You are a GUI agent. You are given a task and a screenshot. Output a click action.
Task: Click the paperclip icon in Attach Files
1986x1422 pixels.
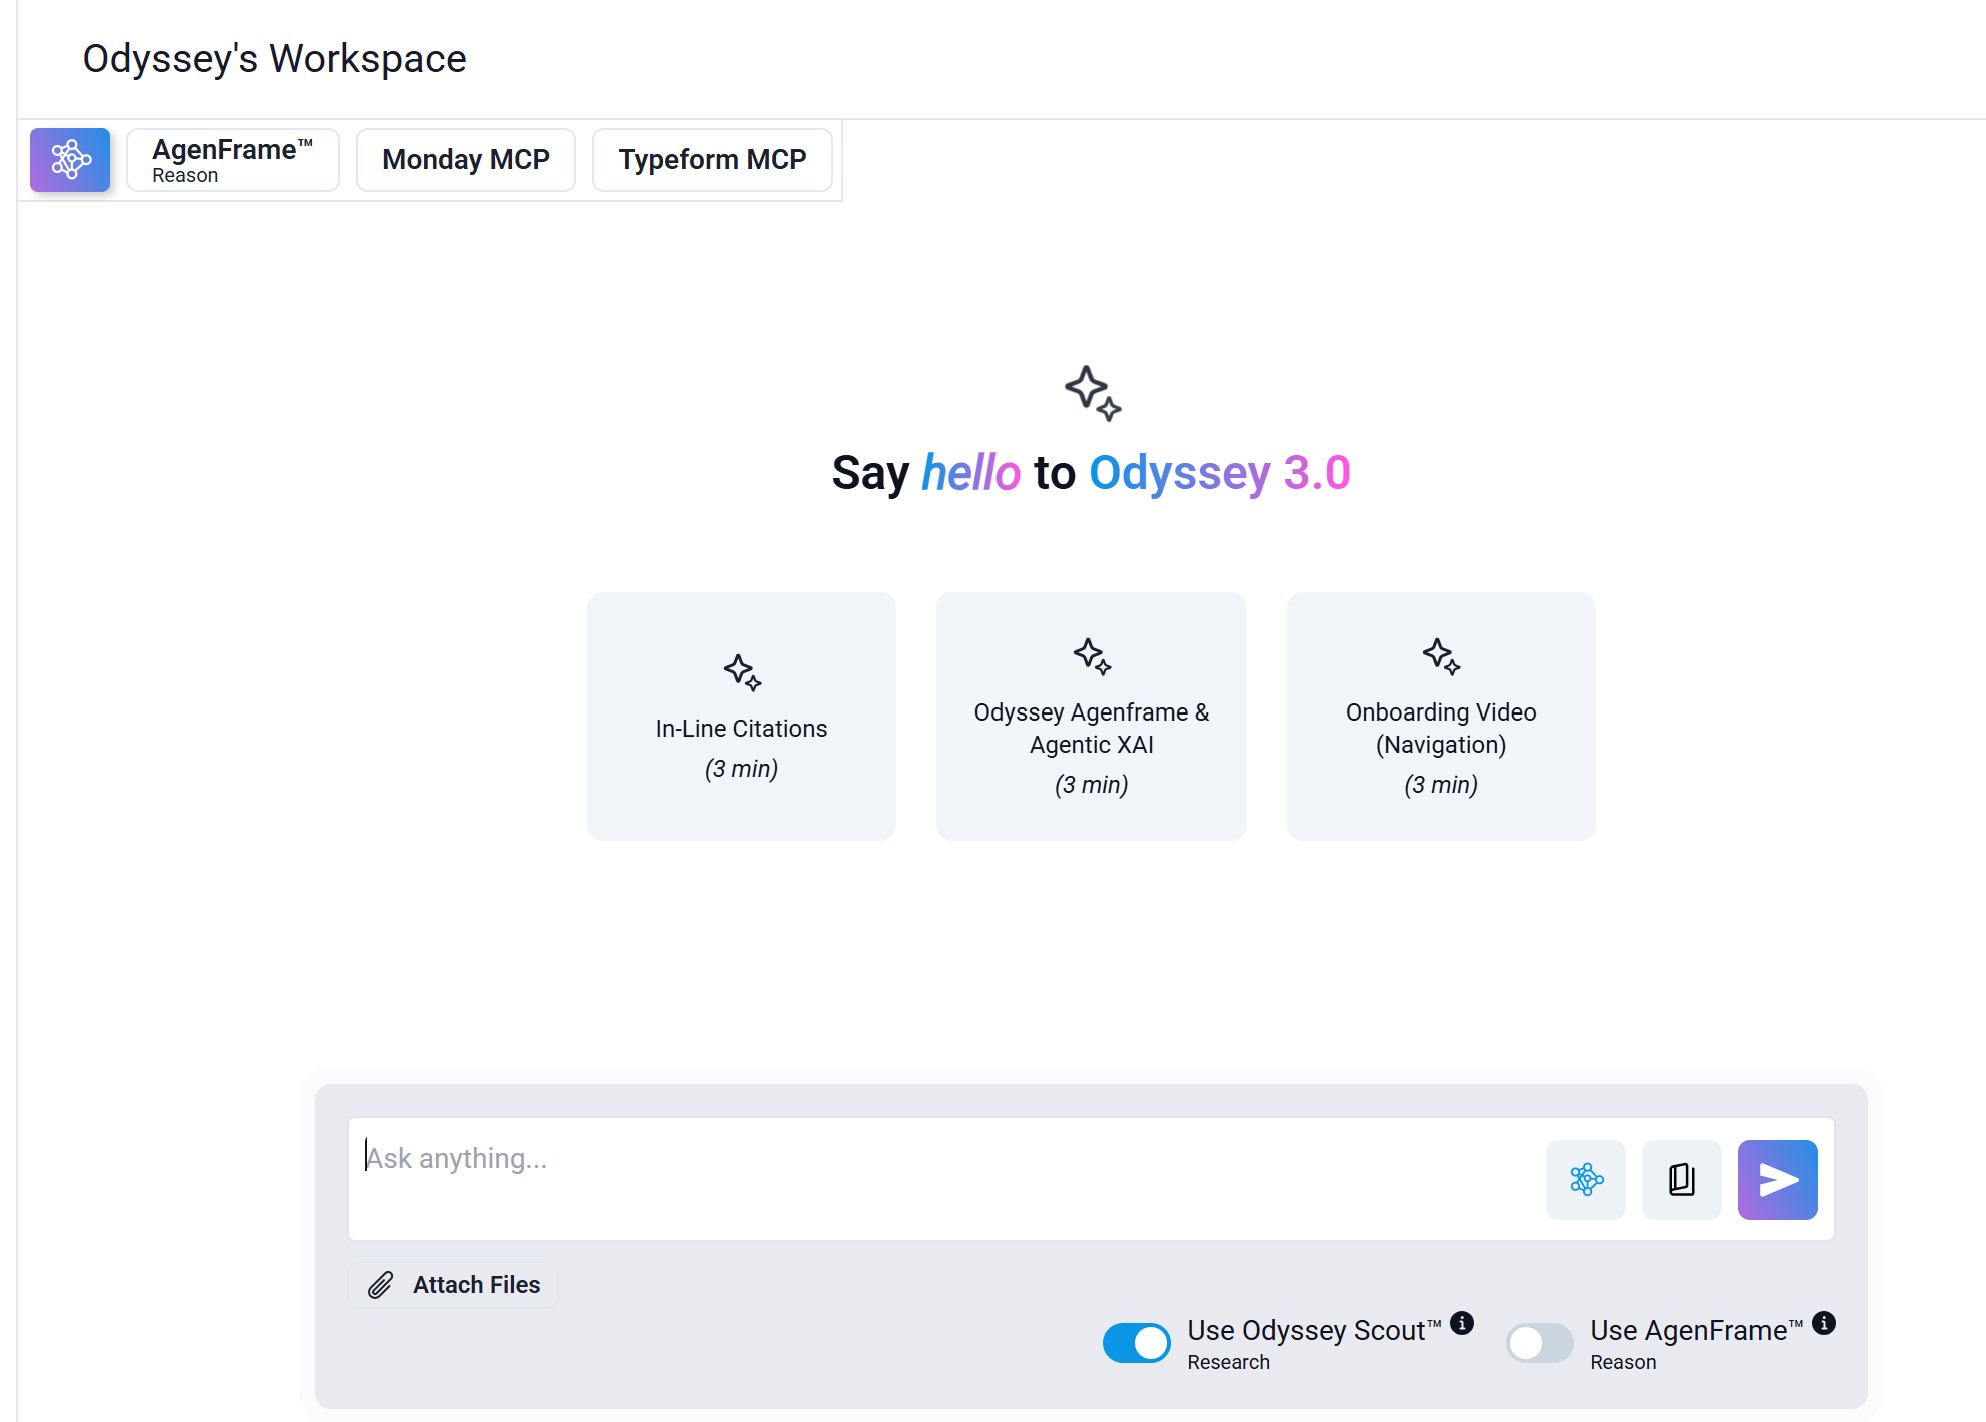coord(381,1285)
